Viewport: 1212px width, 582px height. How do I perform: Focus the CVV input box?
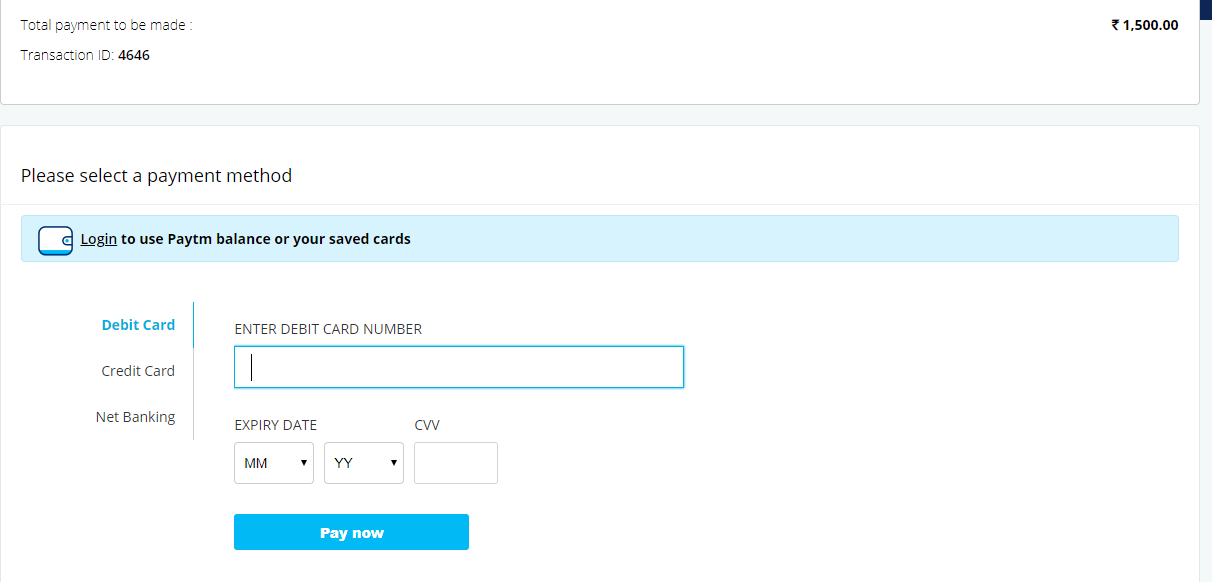point(455,462)
